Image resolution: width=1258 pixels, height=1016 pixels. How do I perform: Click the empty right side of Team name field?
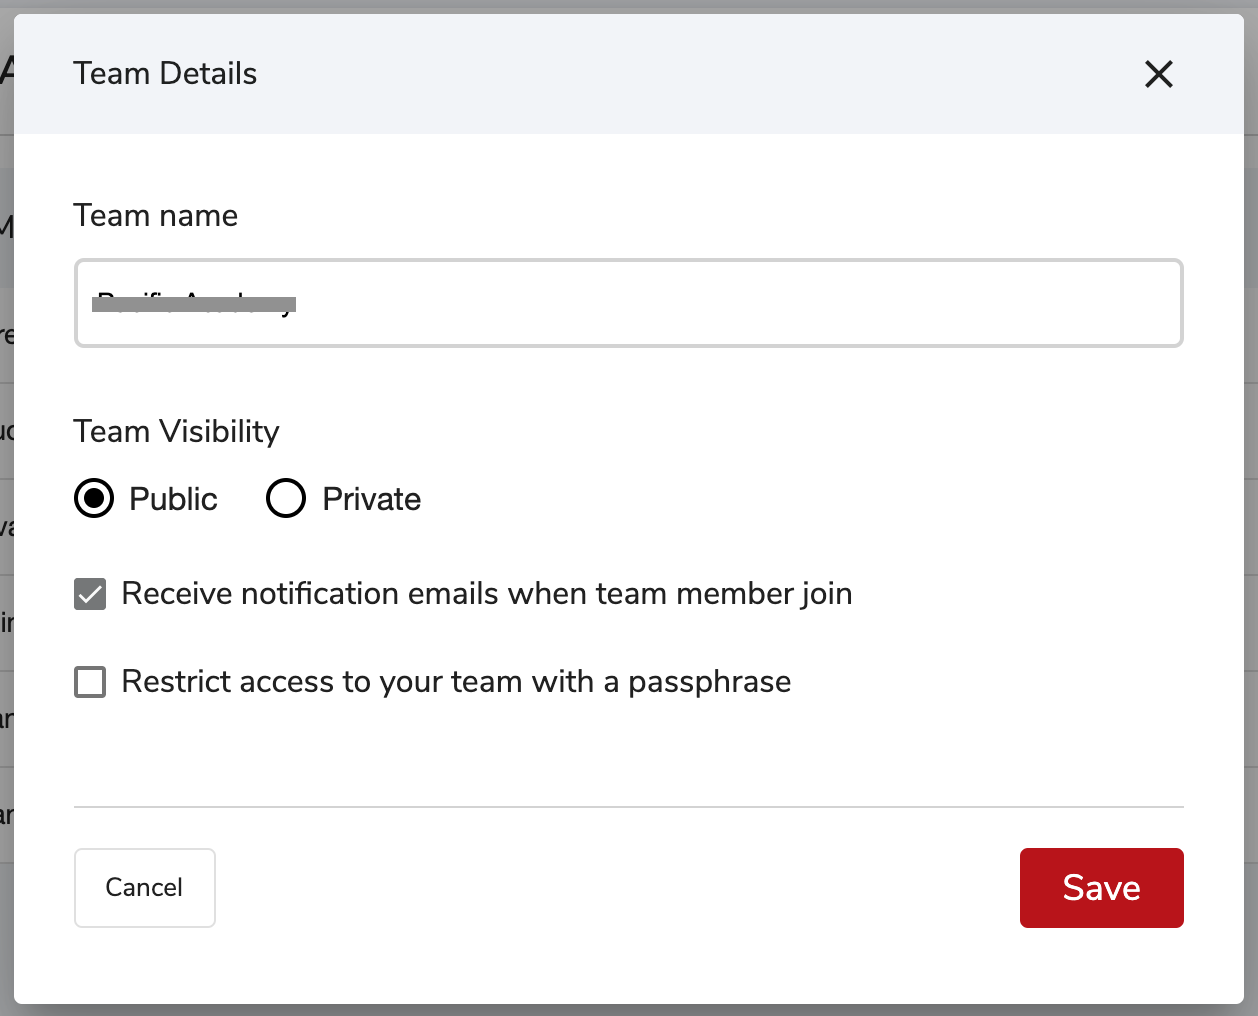pos(900,304)
